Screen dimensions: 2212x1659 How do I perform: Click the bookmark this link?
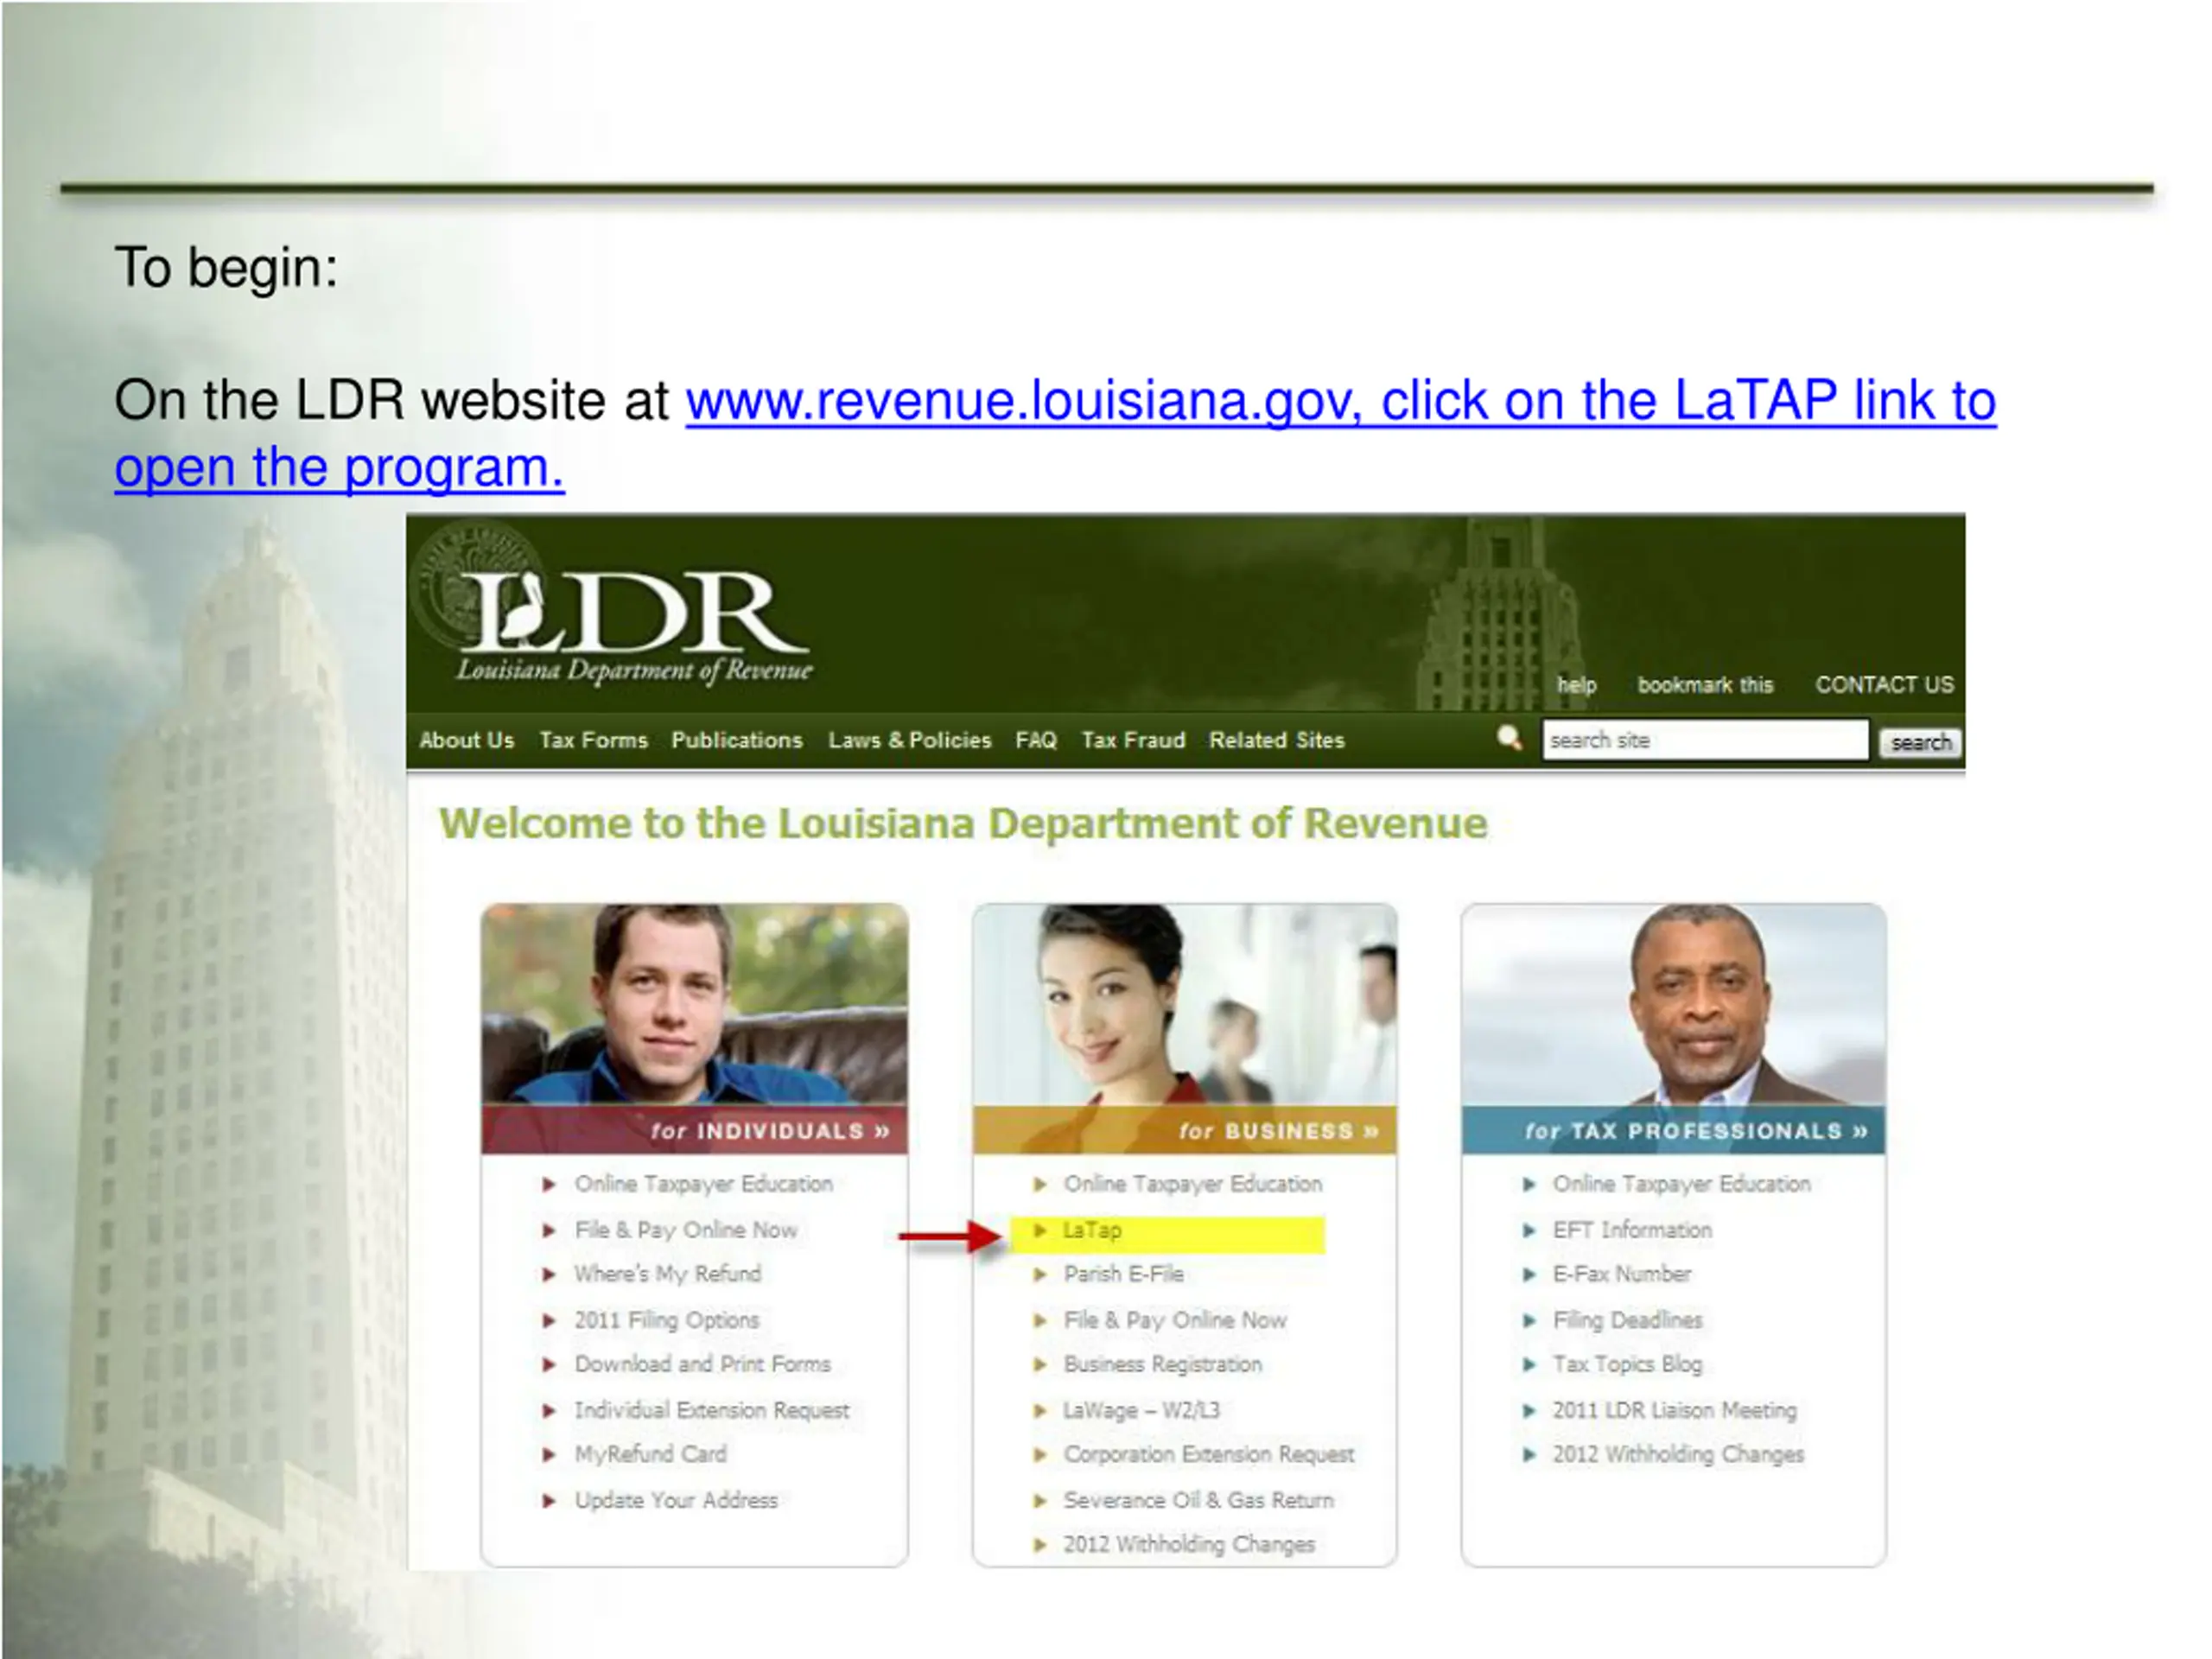click(1705, 685)
